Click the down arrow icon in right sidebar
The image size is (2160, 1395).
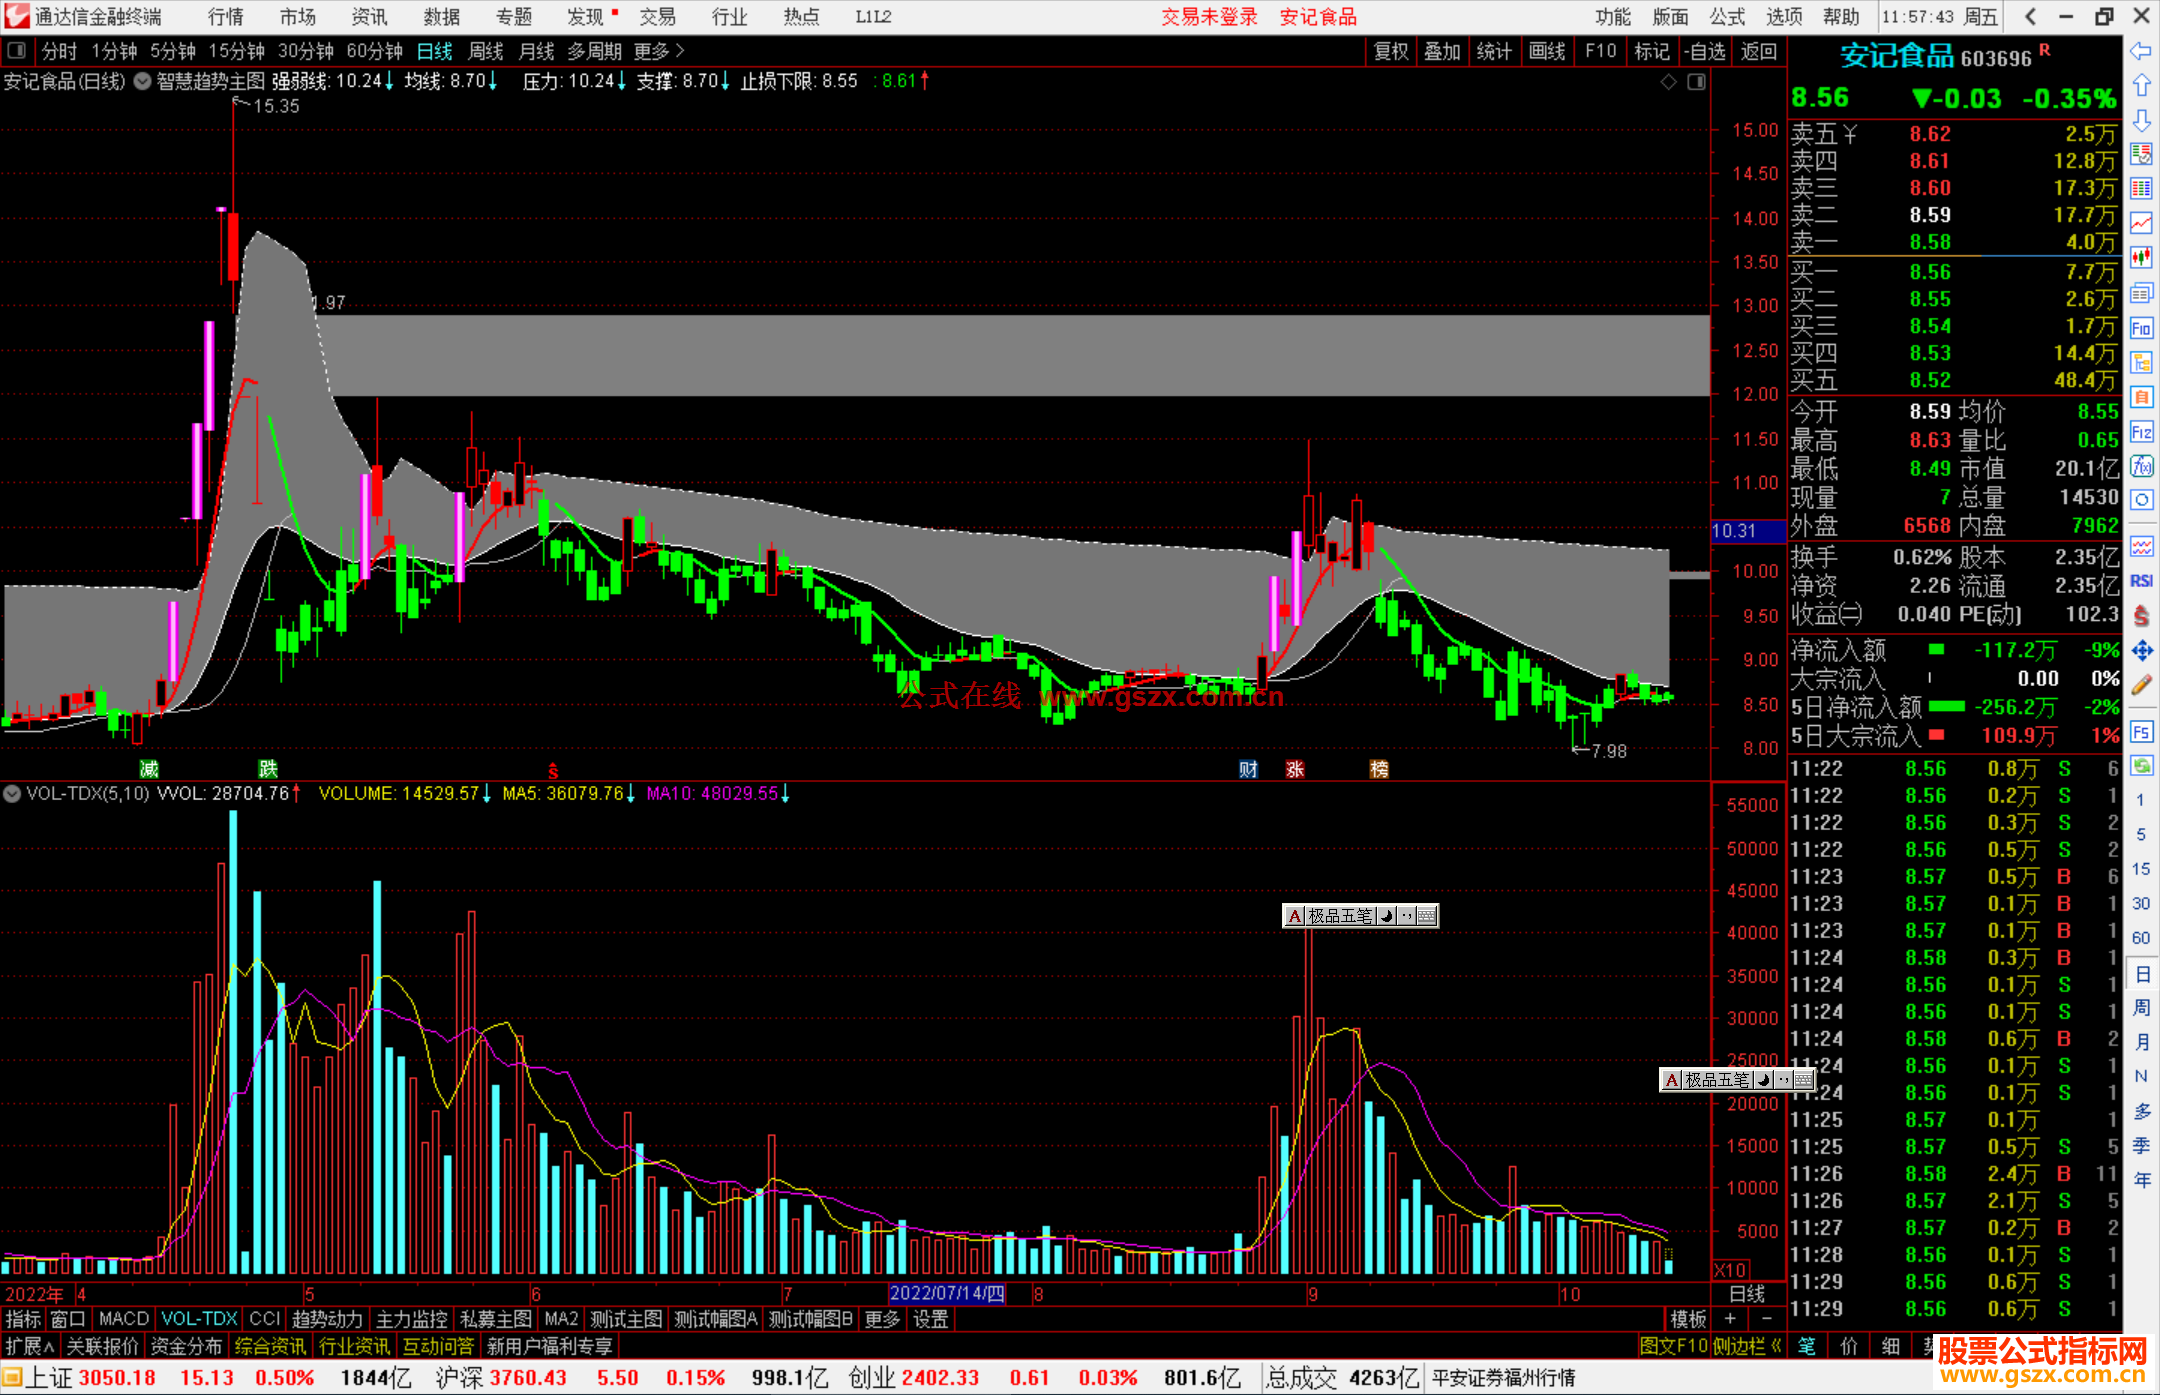[2141, 121]
